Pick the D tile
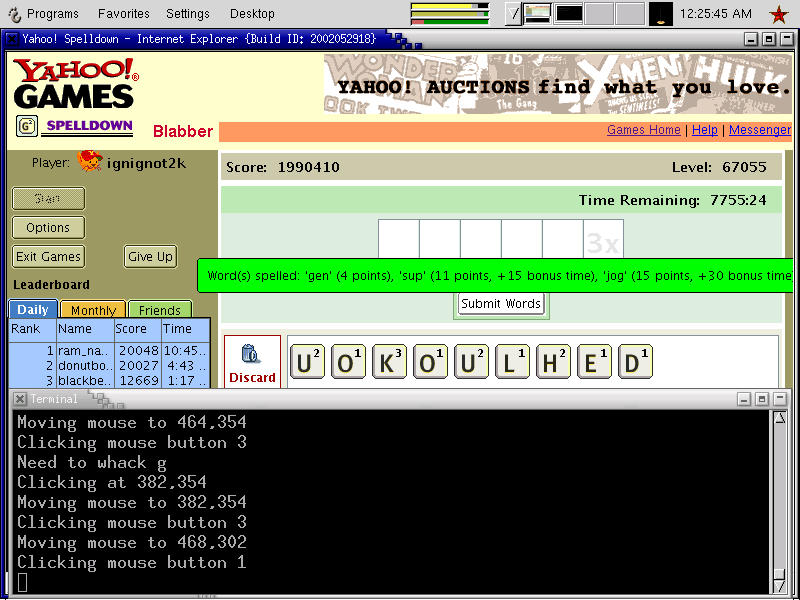Viewport: 800px width, 600px height. 635,362
